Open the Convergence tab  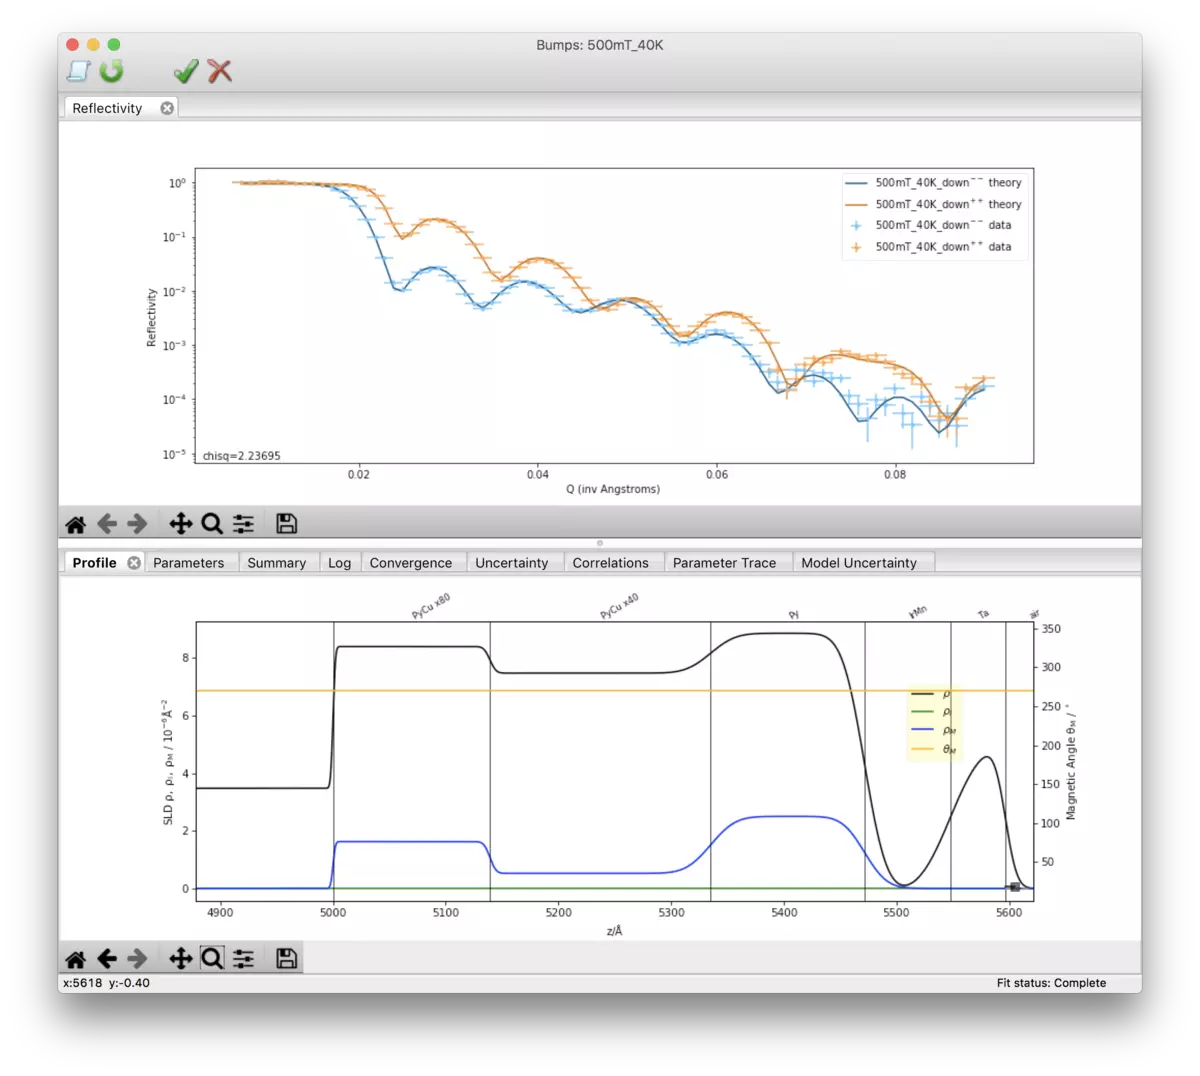tap(411, 563)
